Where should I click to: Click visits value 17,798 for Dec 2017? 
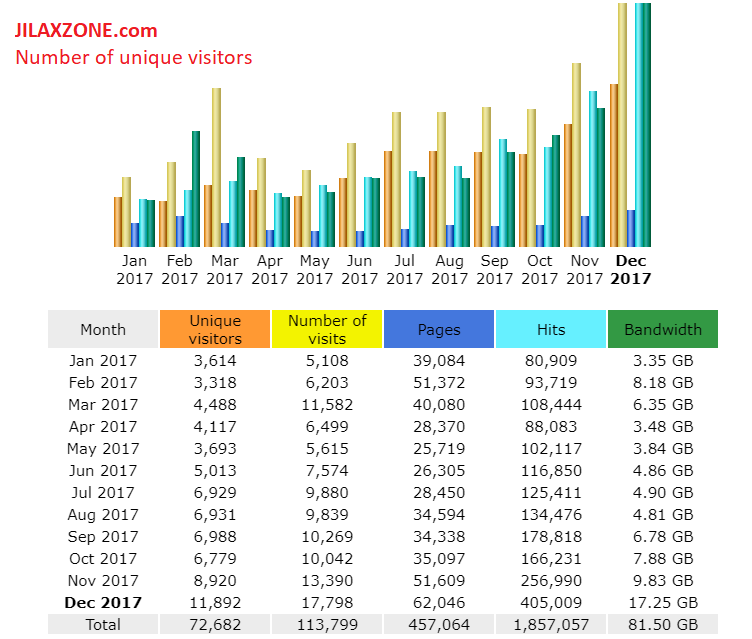pos(327,603)
